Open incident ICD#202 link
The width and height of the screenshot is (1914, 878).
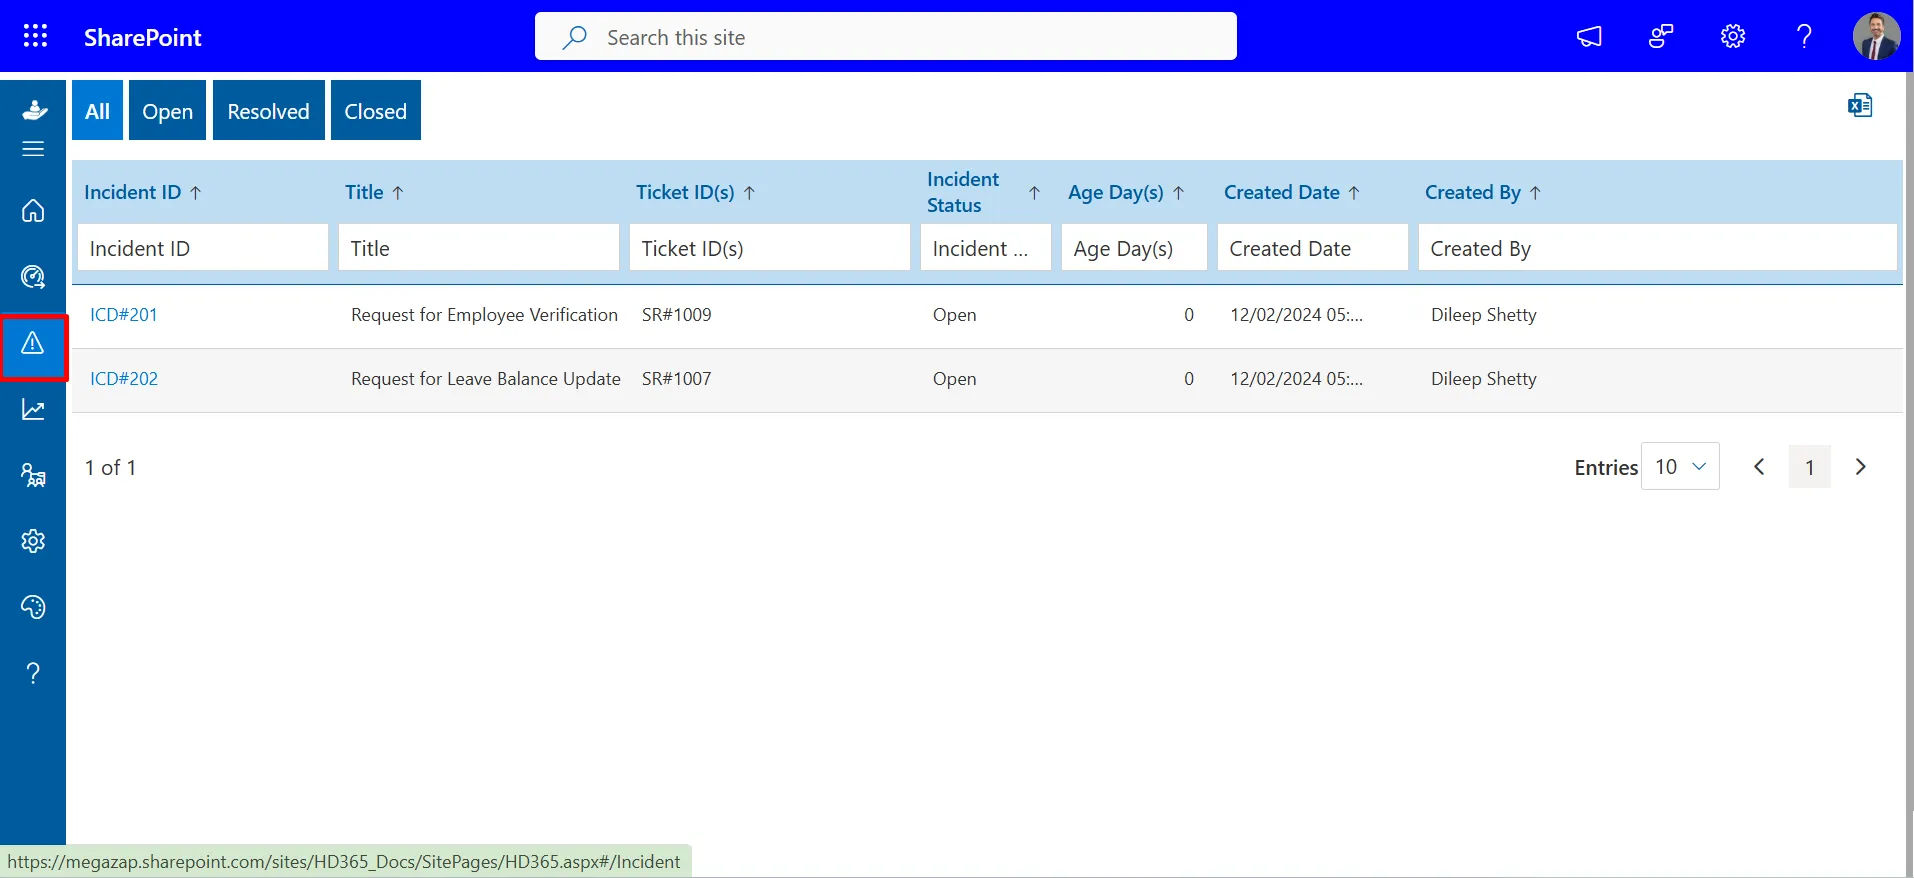124,379
